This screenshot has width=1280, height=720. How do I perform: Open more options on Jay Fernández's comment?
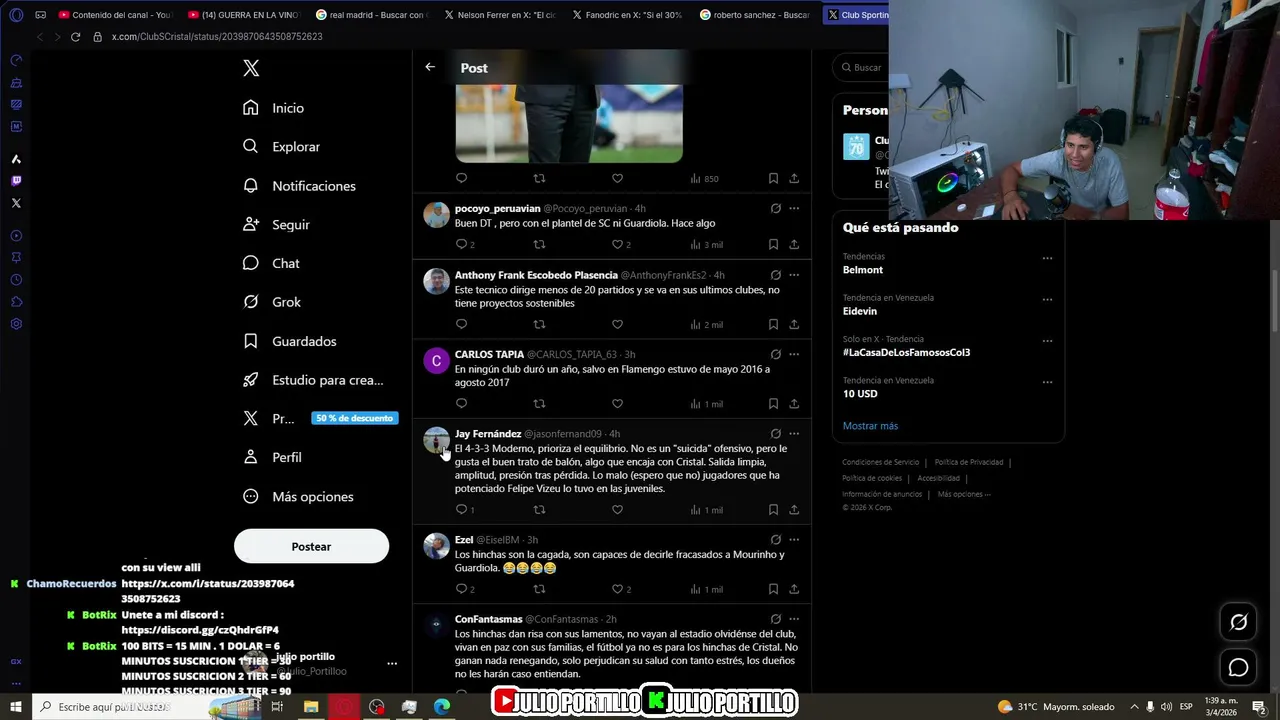pos(794,434)
